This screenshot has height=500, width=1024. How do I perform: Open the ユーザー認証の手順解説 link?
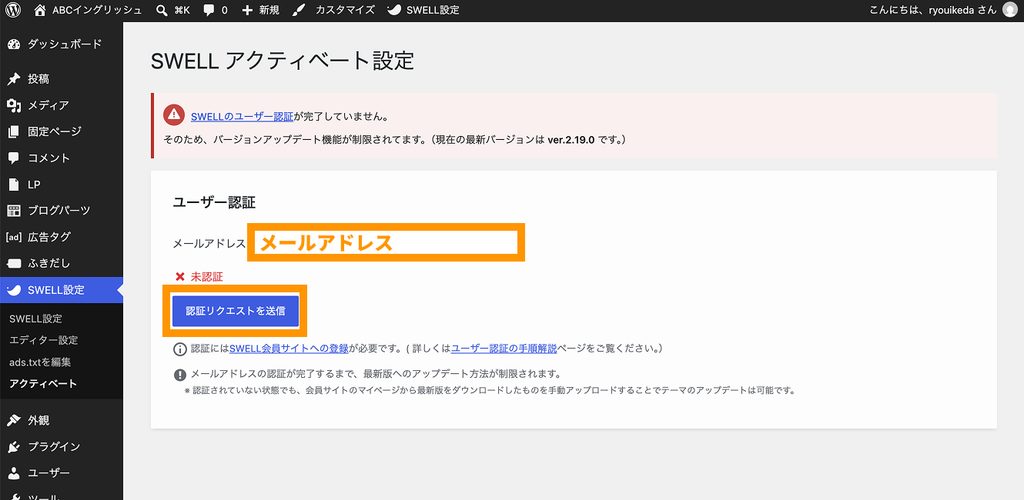coord(504,349)
